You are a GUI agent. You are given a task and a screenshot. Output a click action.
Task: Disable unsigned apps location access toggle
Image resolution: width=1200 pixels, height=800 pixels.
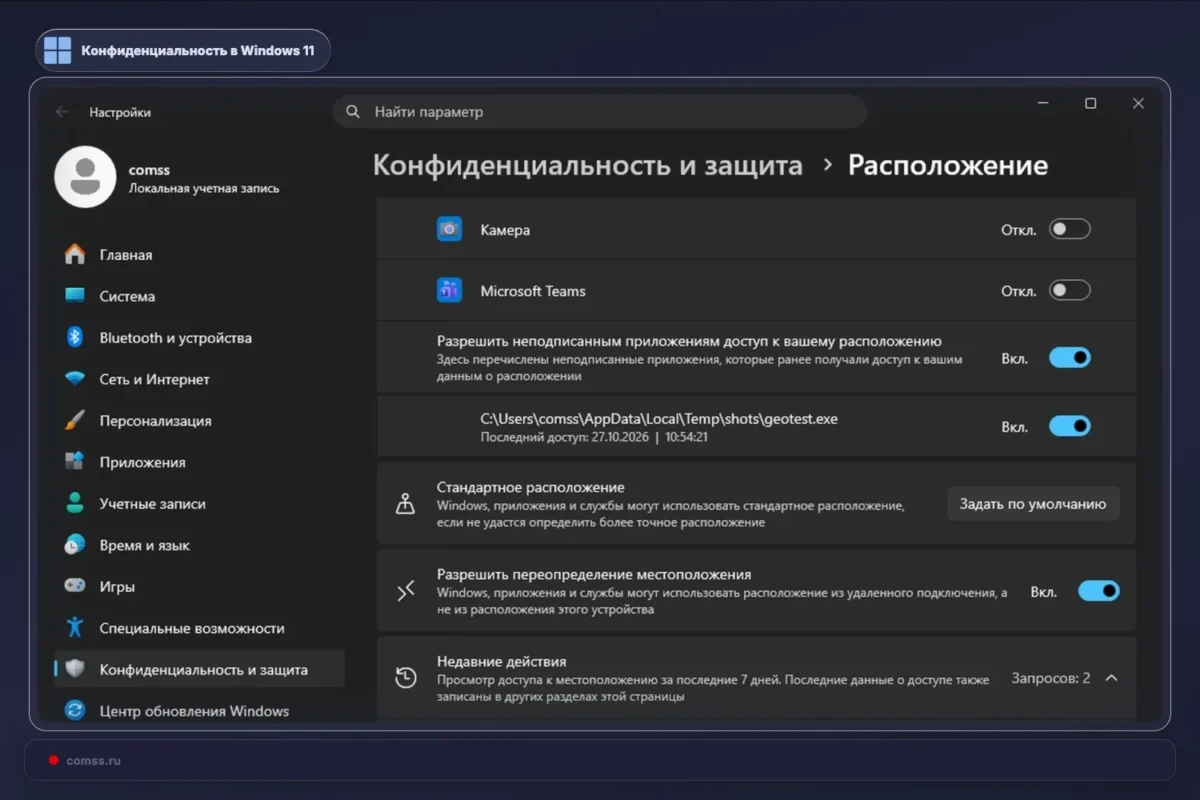tap(1069, 358)
